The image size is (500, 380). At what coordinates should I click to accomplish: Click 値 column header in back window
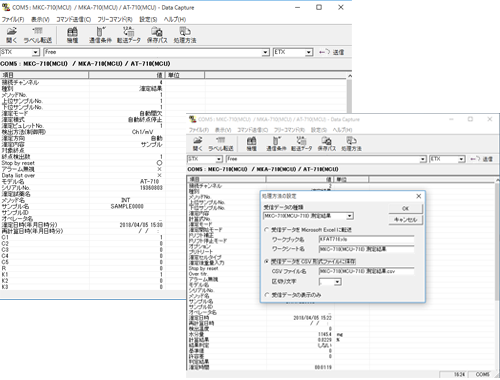coord(127,75)
